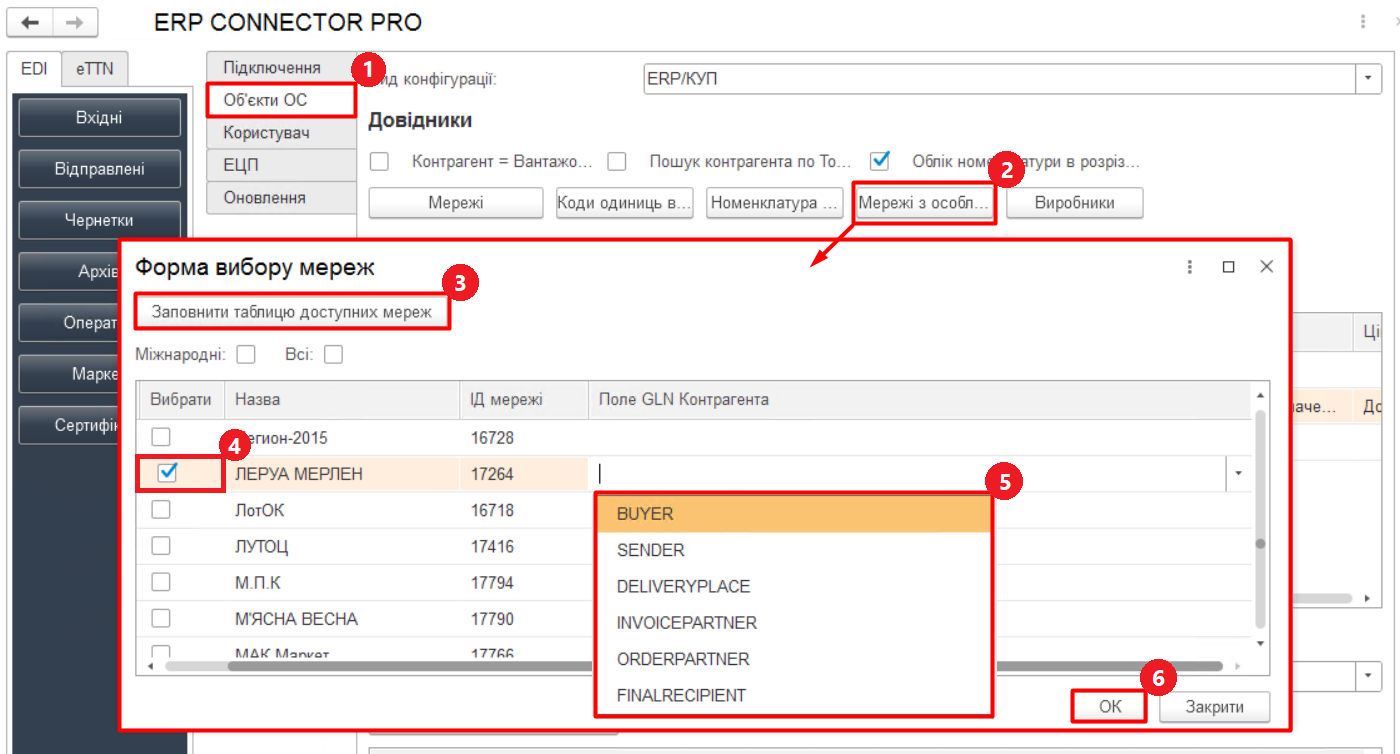Screen dimensions: 1400x754
Task: Open the Вхідні sidebar section
Action: tap(99, 118)
